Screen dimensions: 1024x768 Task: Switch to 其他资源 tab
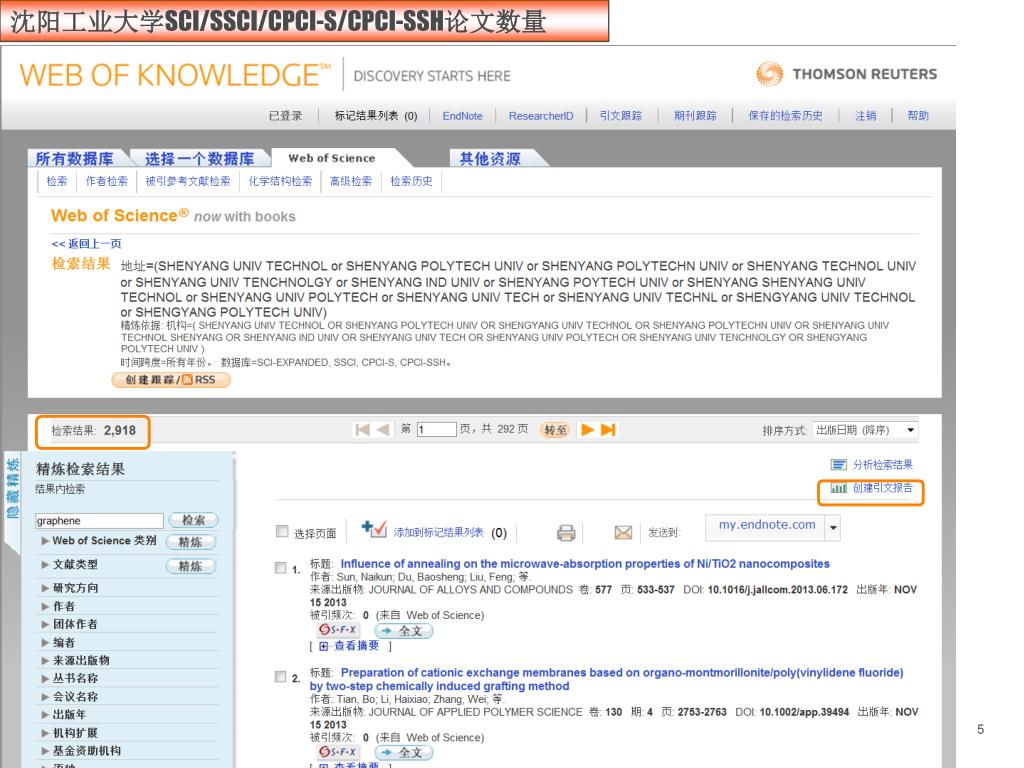[490, 159]
